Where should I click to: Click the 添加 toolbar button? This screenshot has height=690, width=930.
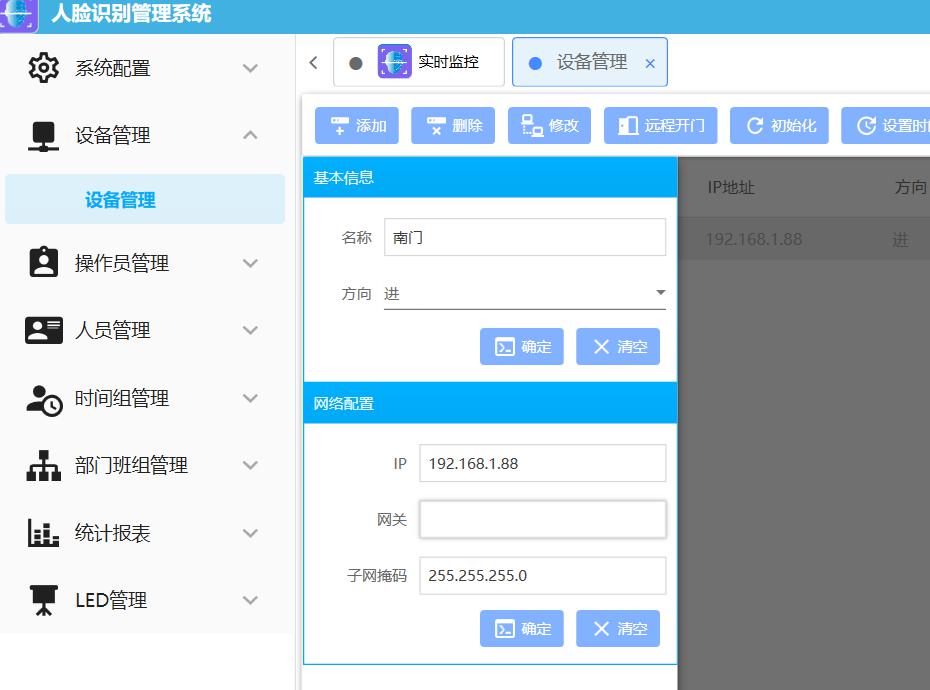coord(357,126)
